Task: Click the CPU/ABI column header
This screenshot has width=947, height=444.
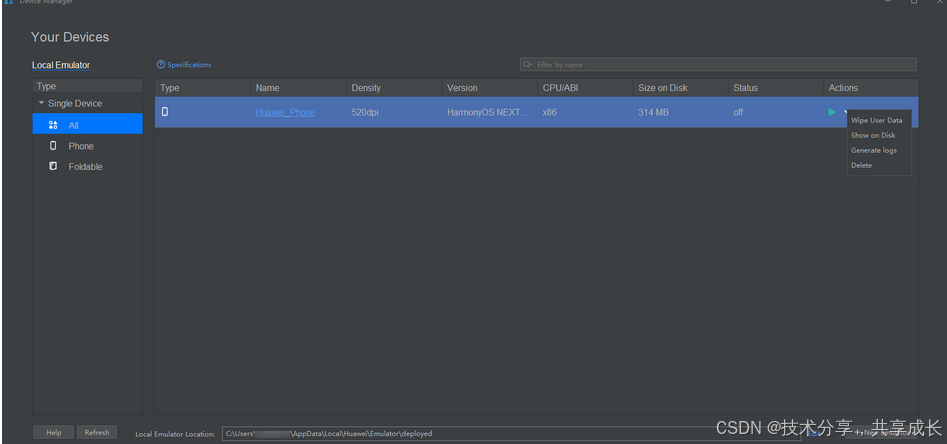Action: coord(585,88)
